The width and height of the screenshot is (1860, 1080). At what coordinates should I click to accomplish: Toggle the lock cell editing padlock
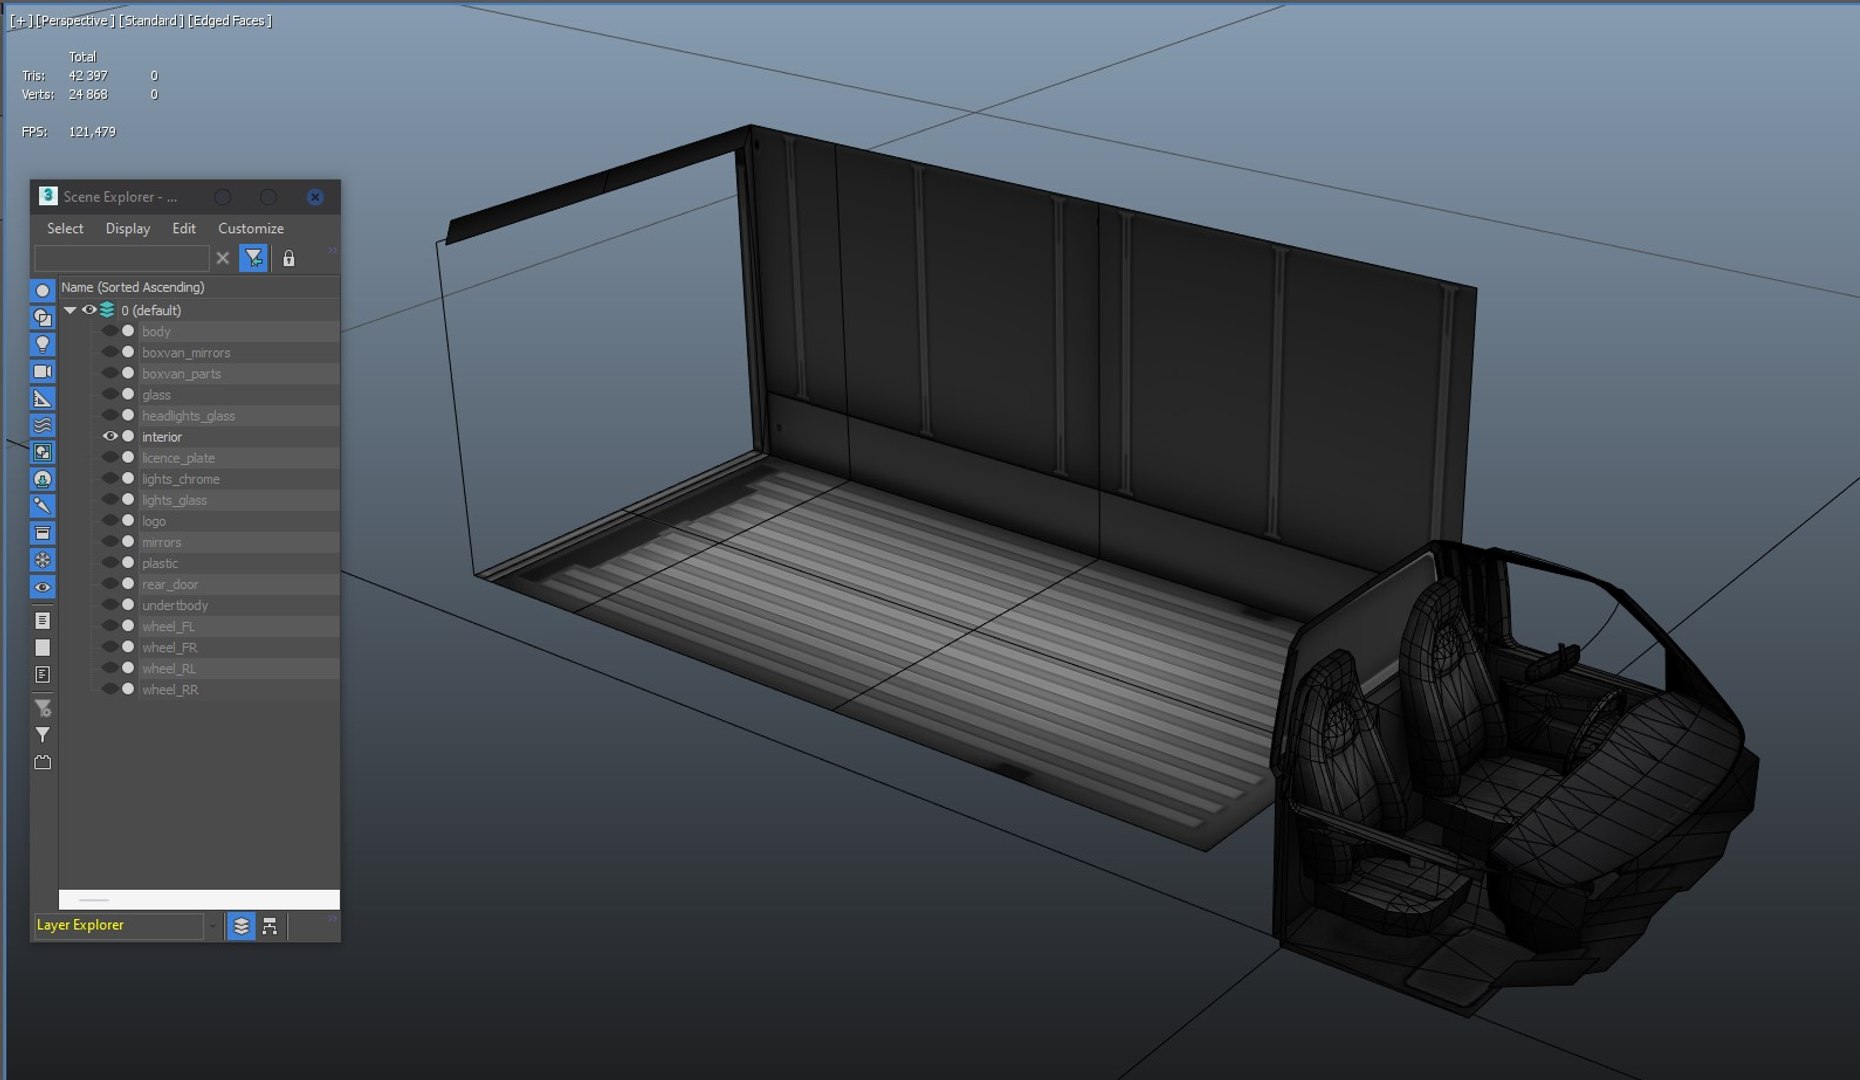point(289,259)
